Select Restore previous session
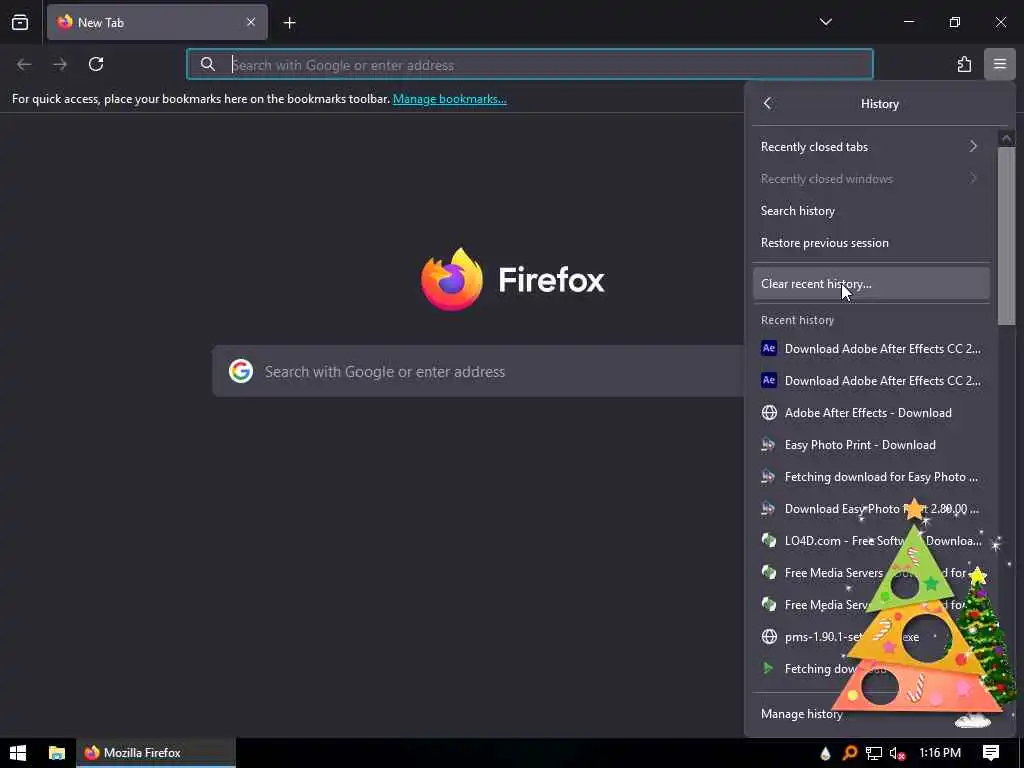Screen dimensions: 1024x768 pyautogui.click(x=871, y=242)
